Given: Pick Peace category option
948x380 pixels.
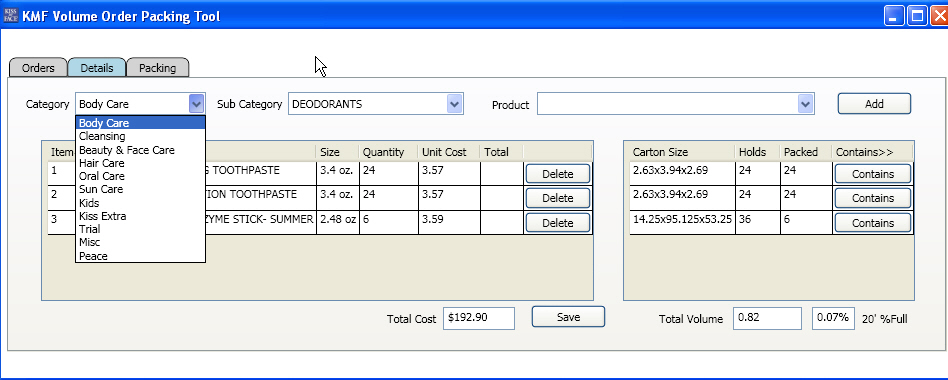Looking at the screenshot, I should click(140, 256).
